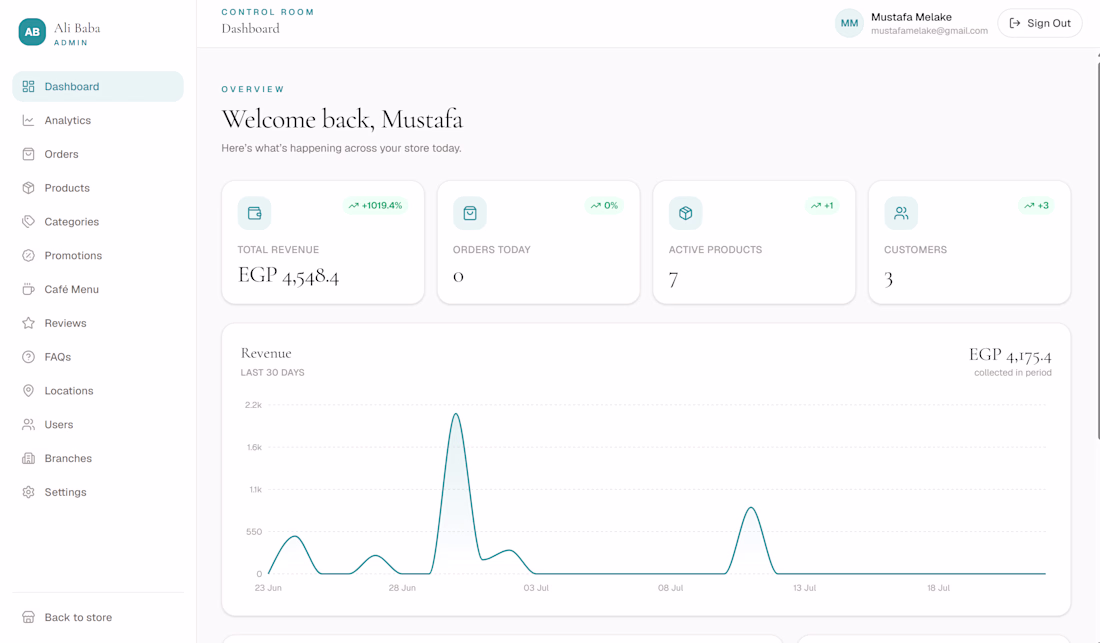The width and height of the screenshot is (1100, 643).
Task: Click the wallet icon on Total Revenue card
Action: click(254, 213)
